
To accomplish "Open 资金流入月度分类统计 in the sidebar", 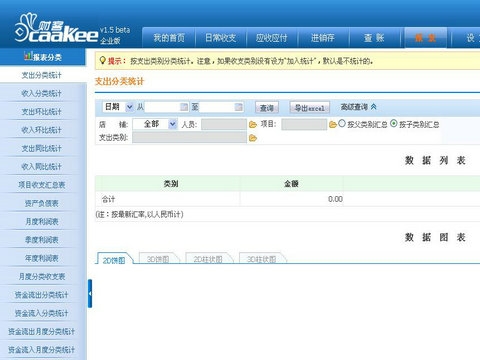I will [42, 350].
